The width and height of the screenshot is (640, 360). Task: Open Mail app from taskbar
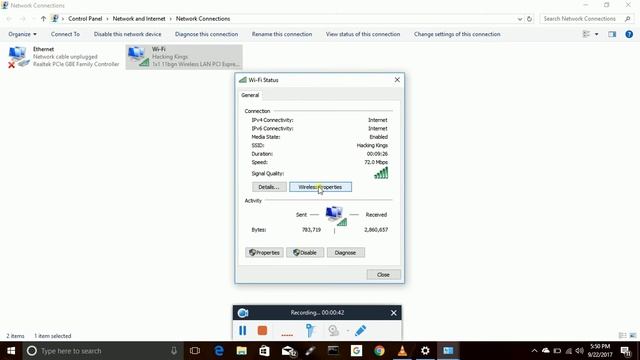coord(289,351)
